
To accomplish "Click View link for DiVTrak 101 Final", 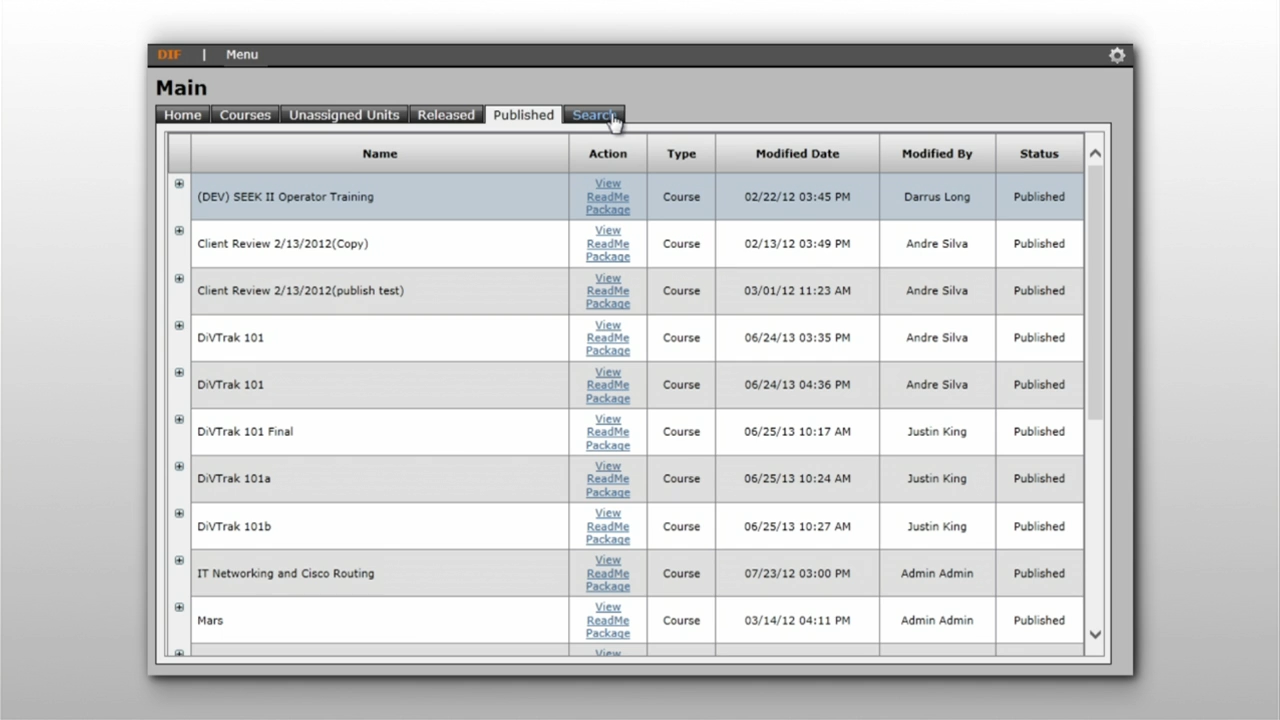I will (x=608, y=419).
